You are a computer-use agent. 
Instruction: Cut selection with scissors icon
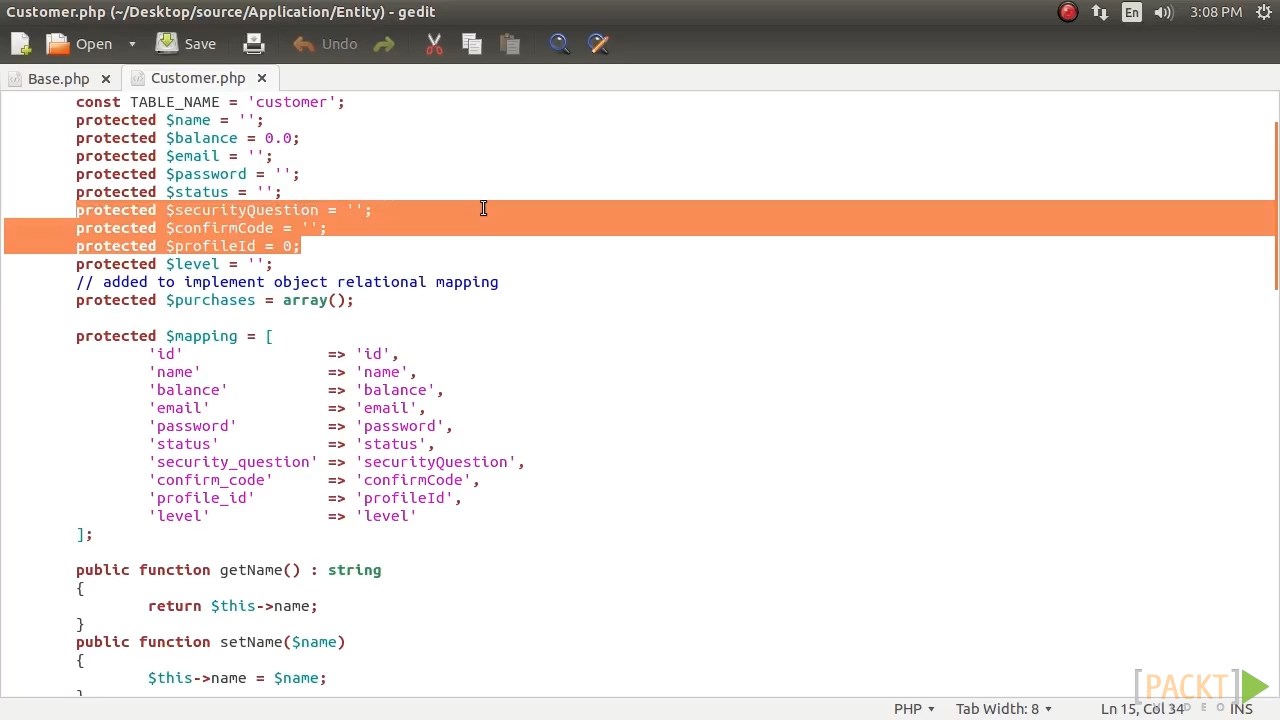coord(434,44)
